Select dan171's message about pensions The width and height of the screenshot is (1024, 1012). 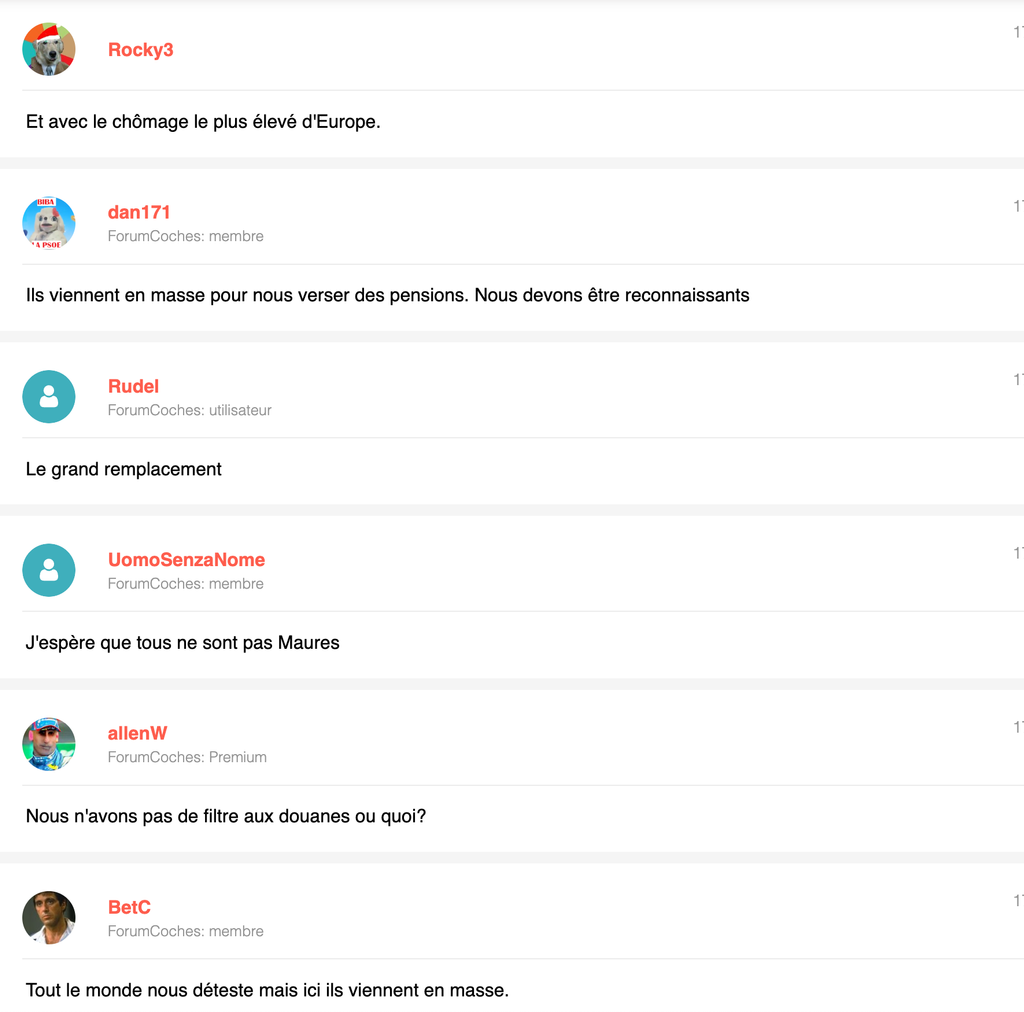[x=387, y=295]
